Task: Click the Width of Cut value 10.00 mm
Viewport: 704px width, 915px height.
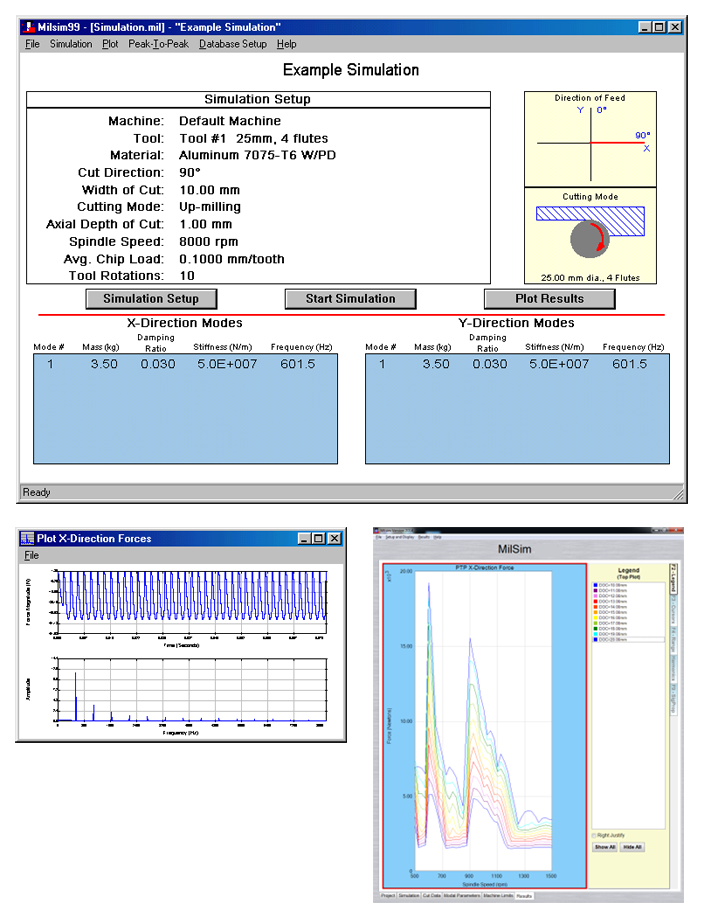Action: [209, 190]
